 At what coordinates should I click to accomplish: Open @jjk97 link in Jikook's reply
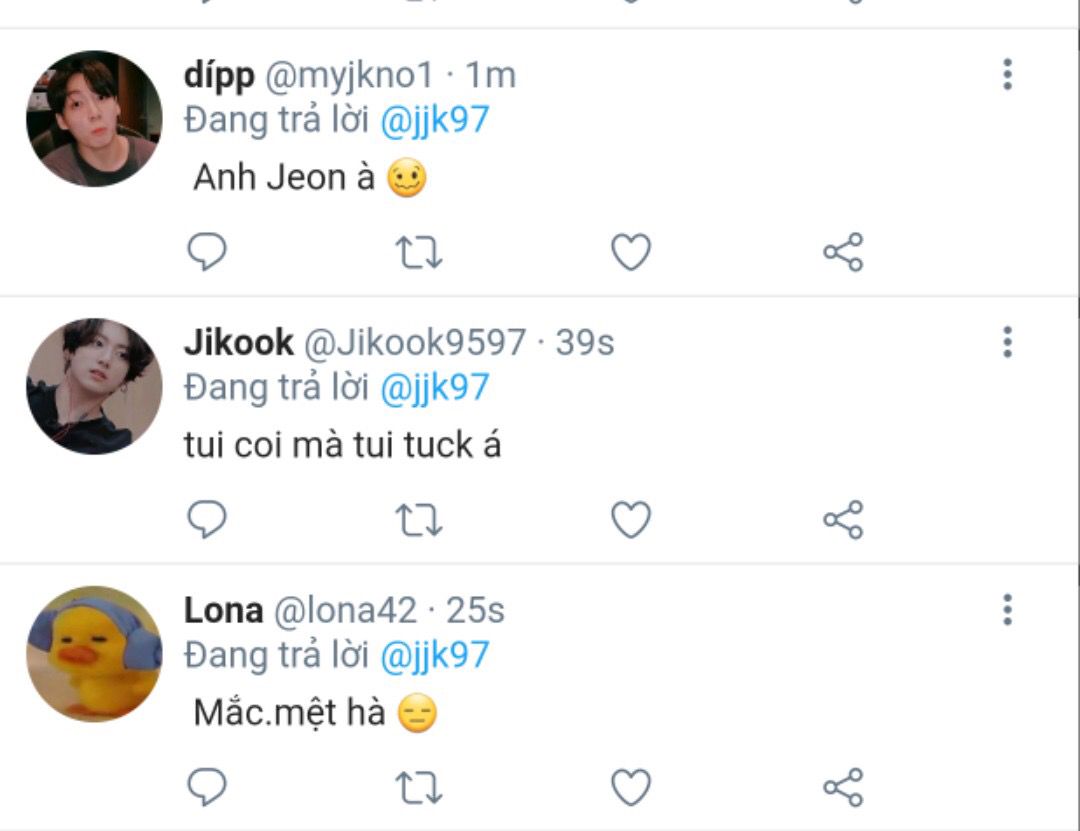click(435, 388)
